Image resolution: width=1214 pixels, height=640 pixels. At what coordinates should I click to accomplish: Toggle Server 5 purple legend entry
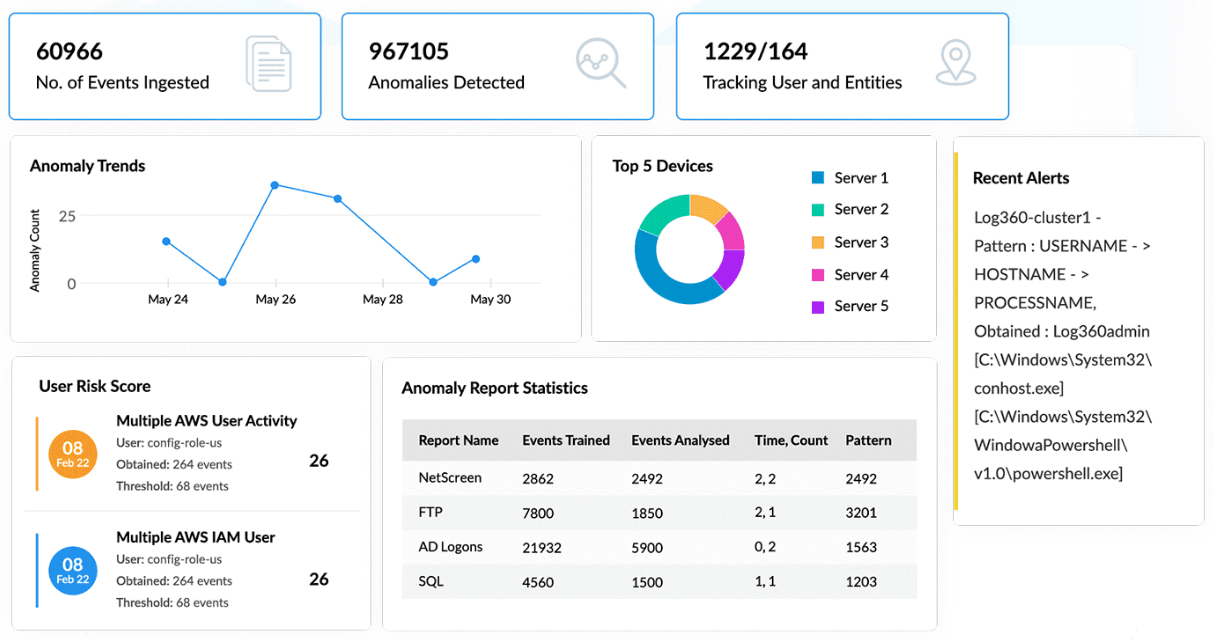(849, 306)
